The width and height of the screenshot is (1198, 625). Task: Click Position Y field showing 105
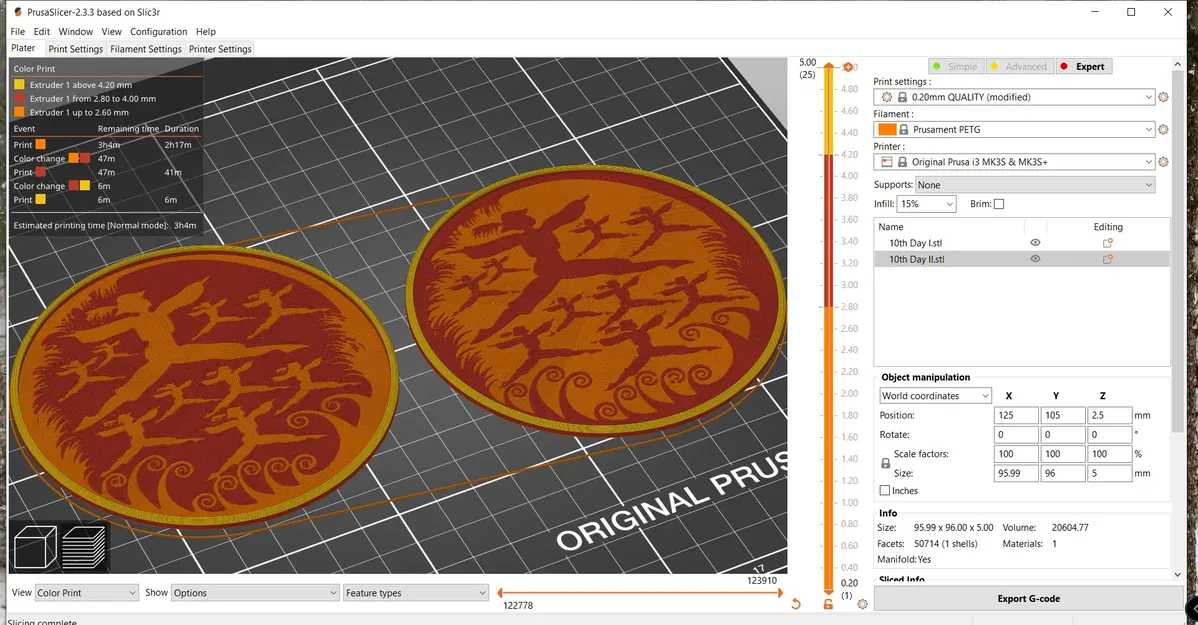pos(1062,415)
